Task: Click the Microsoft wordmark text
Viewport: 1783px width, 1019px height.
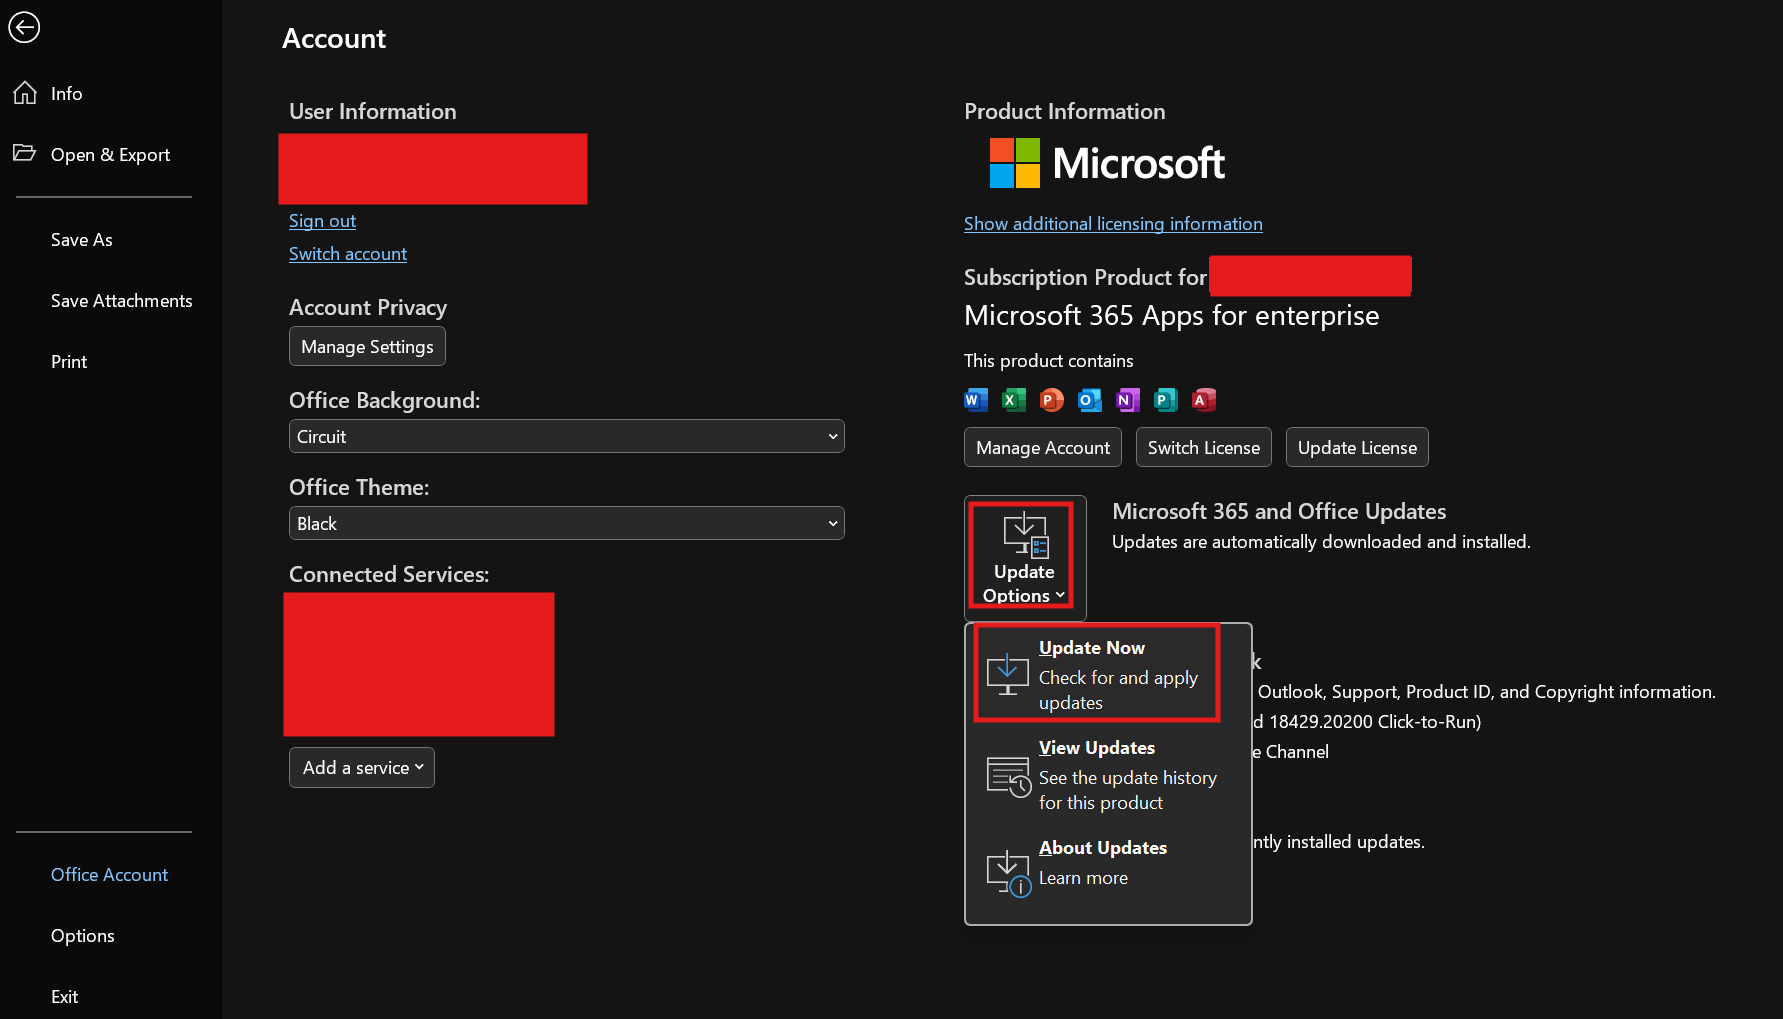Action: coord(1139,163)
